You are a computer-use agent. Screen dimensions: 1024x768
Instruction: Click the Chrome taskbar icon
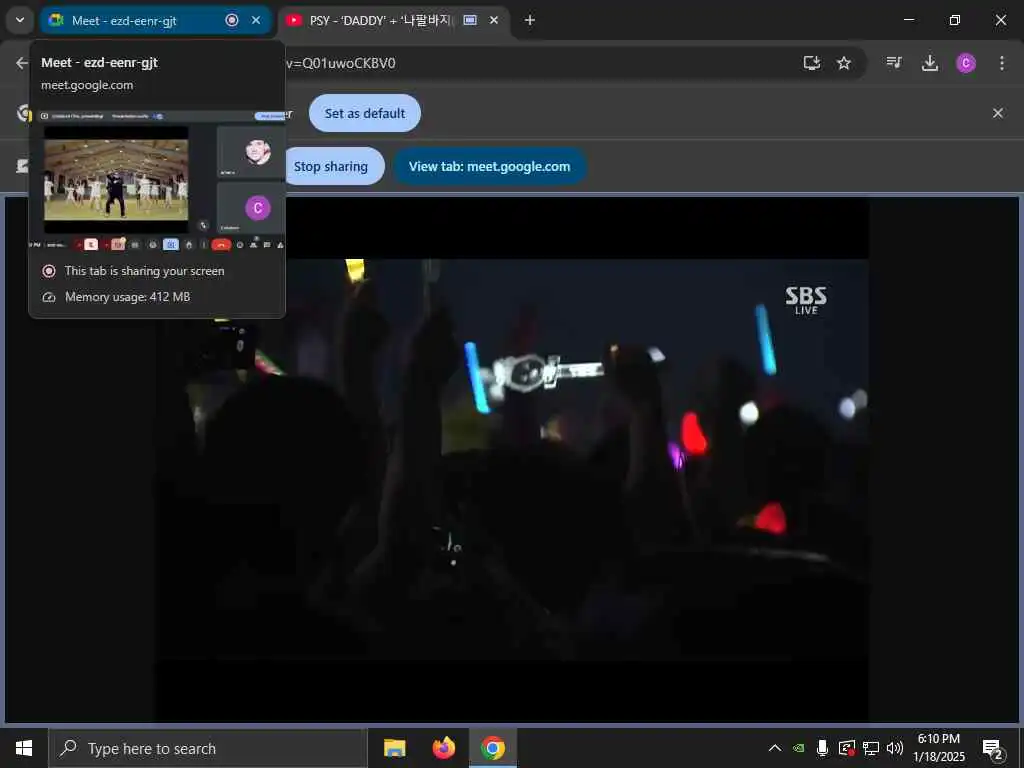tap(493, 748)
